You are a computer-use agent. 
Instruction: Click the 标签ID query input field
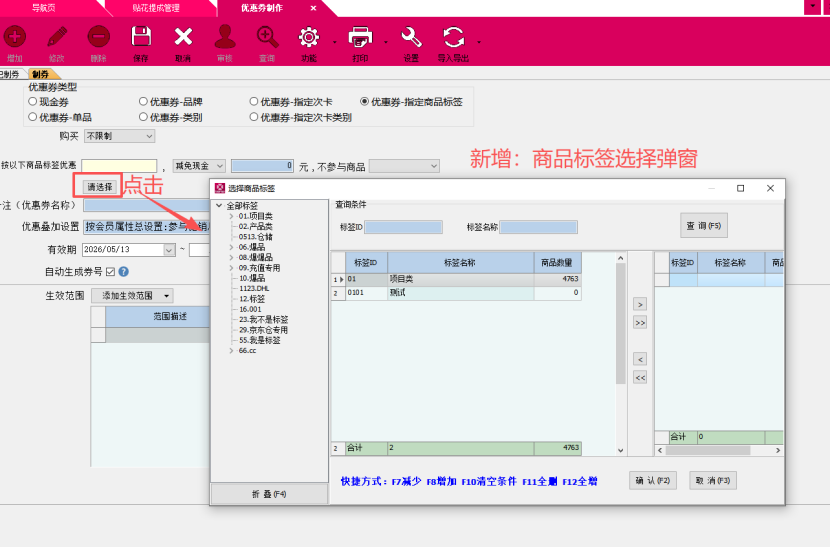point(403,227)
